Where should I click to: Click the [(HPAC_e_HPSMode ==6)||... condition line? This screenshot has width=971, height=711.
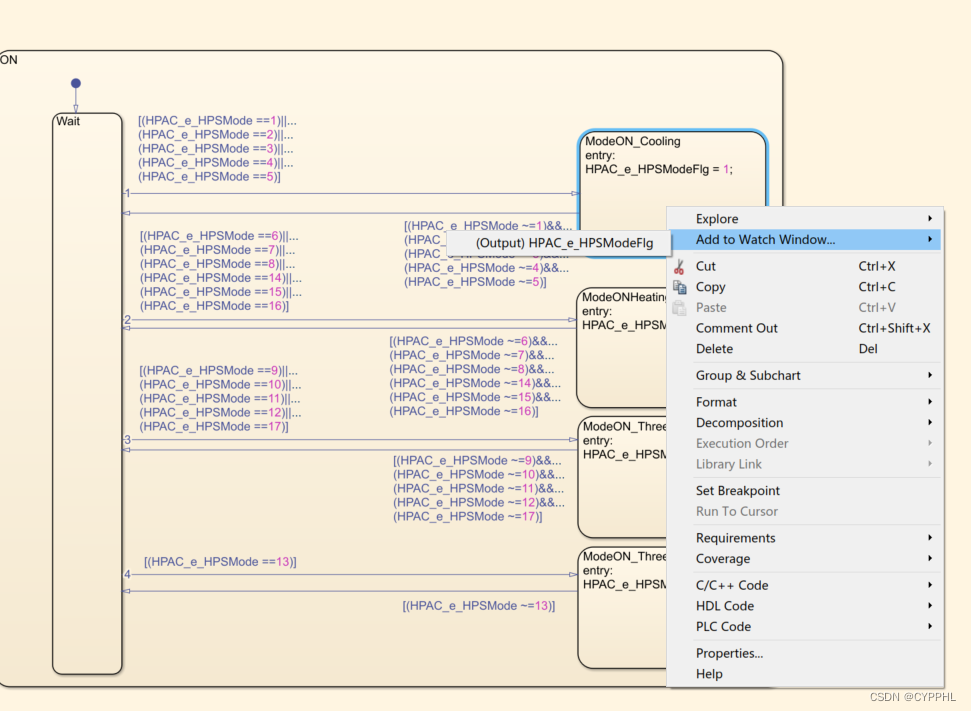tap(219, 236)
